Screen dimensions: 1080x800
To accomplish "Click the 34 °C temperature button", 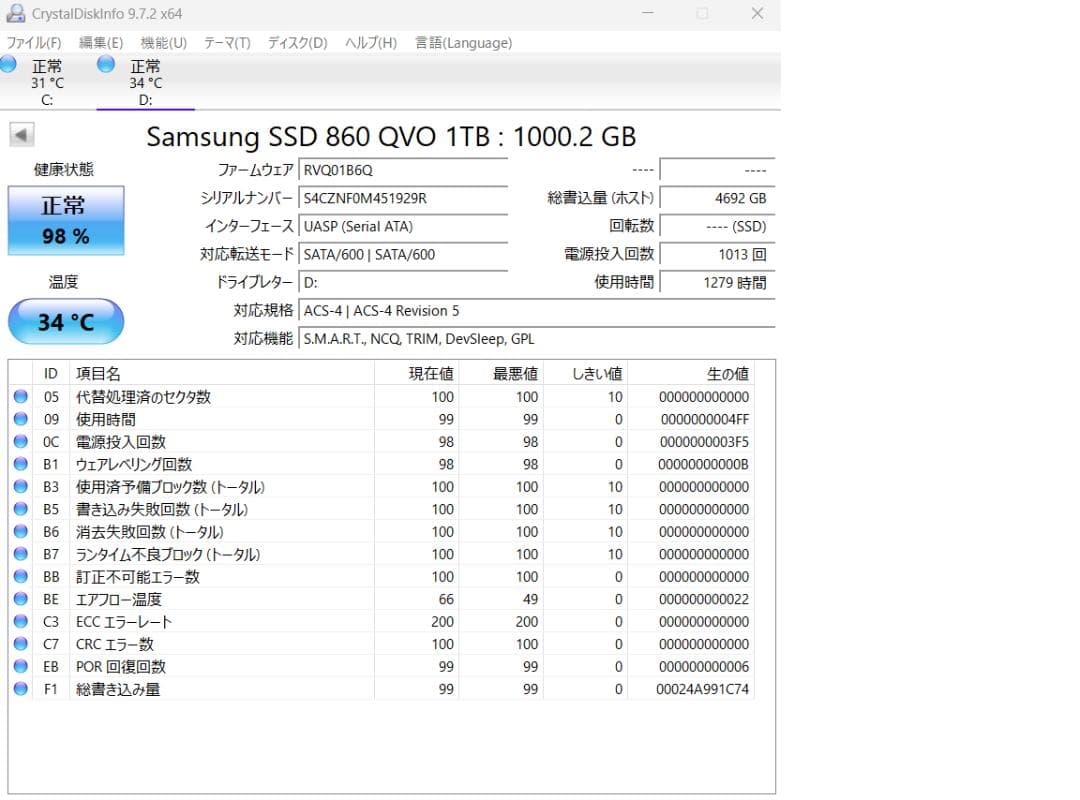I will tap(66, 321).
